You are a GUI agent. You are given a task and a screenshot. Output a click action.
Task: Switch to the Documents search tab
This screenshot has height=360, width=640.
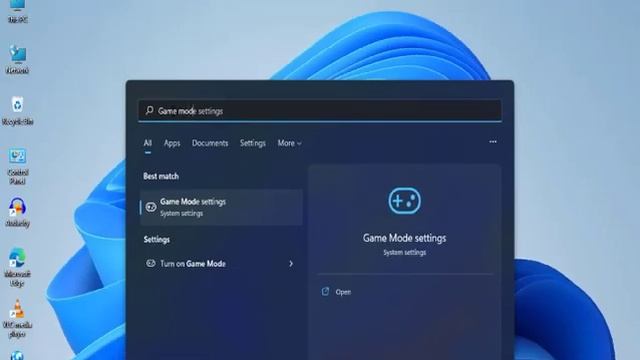point(210,143)
